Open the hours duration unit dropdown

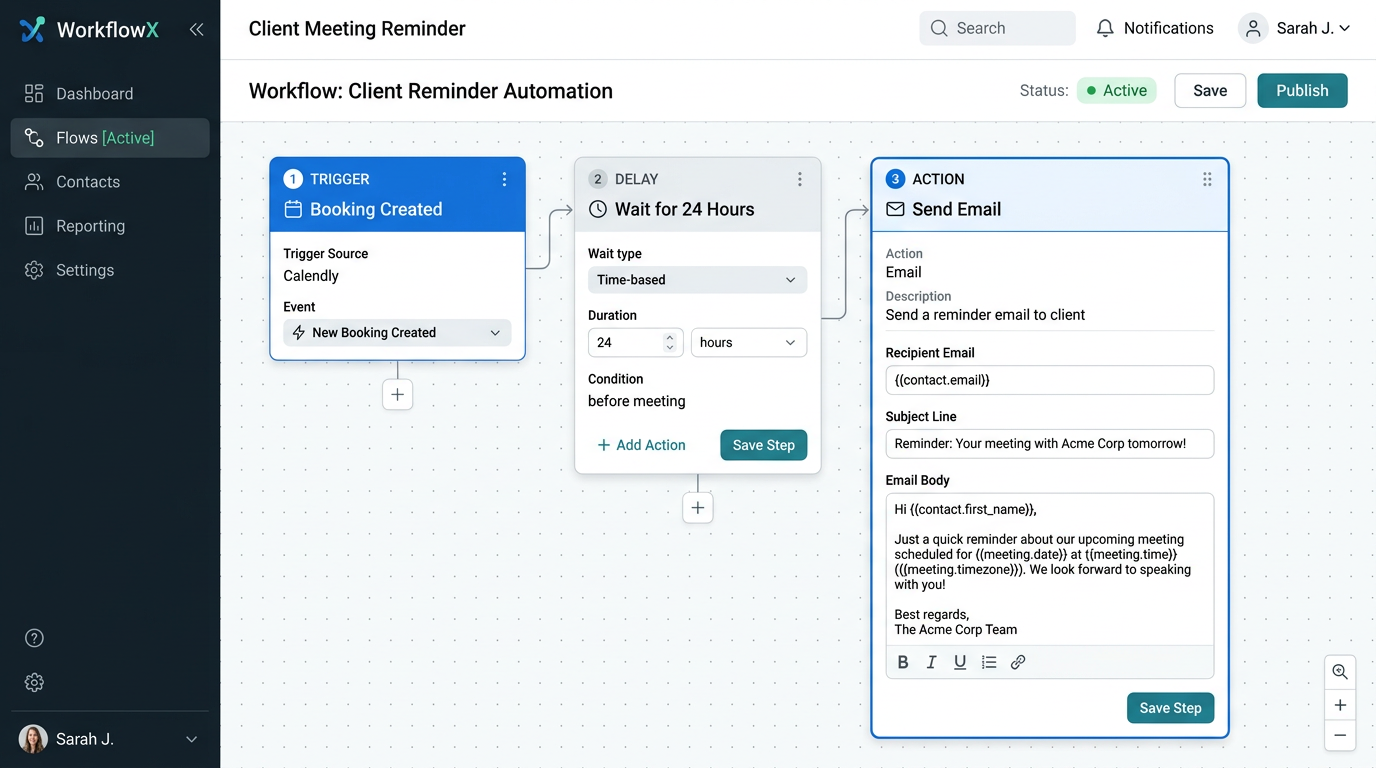[x=748, y=342]
